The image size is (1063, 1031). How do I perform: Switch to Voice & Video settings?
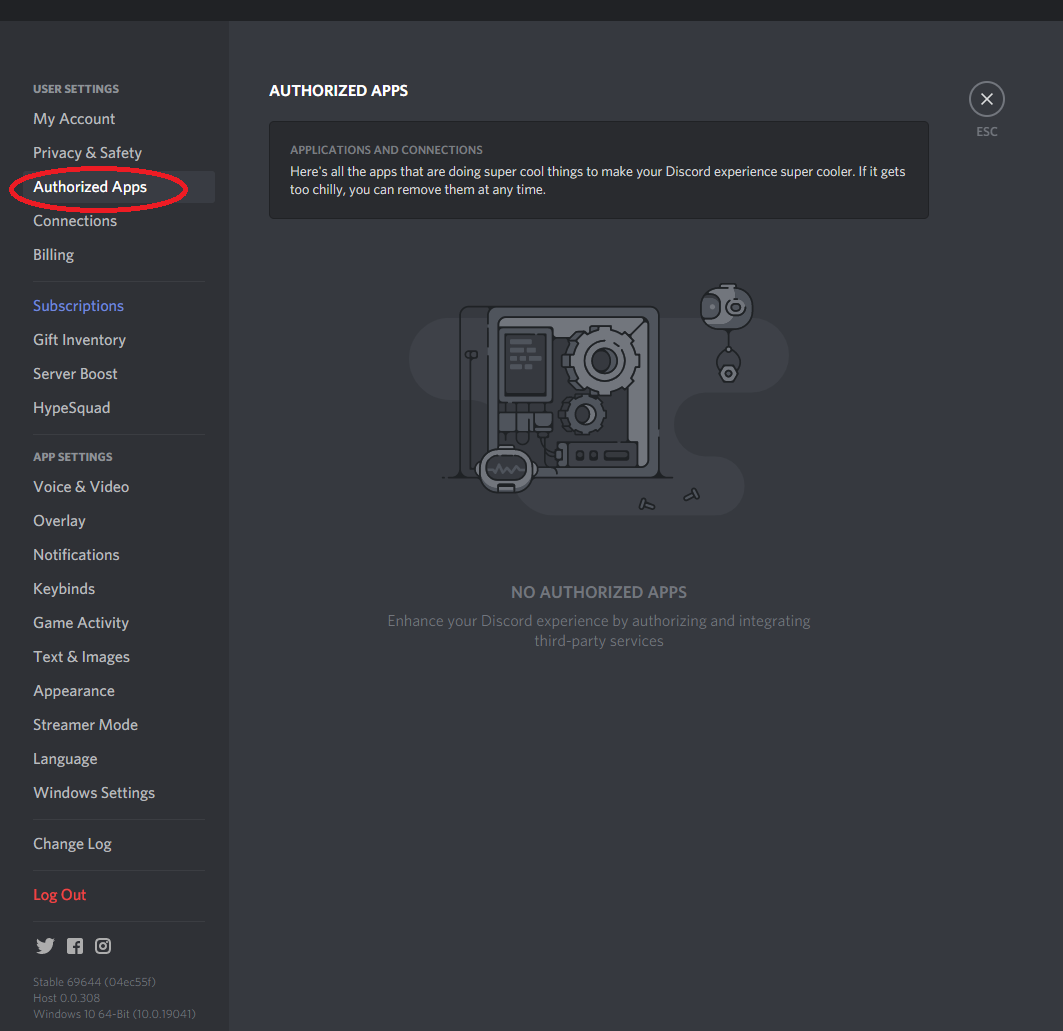coord(81,487)
